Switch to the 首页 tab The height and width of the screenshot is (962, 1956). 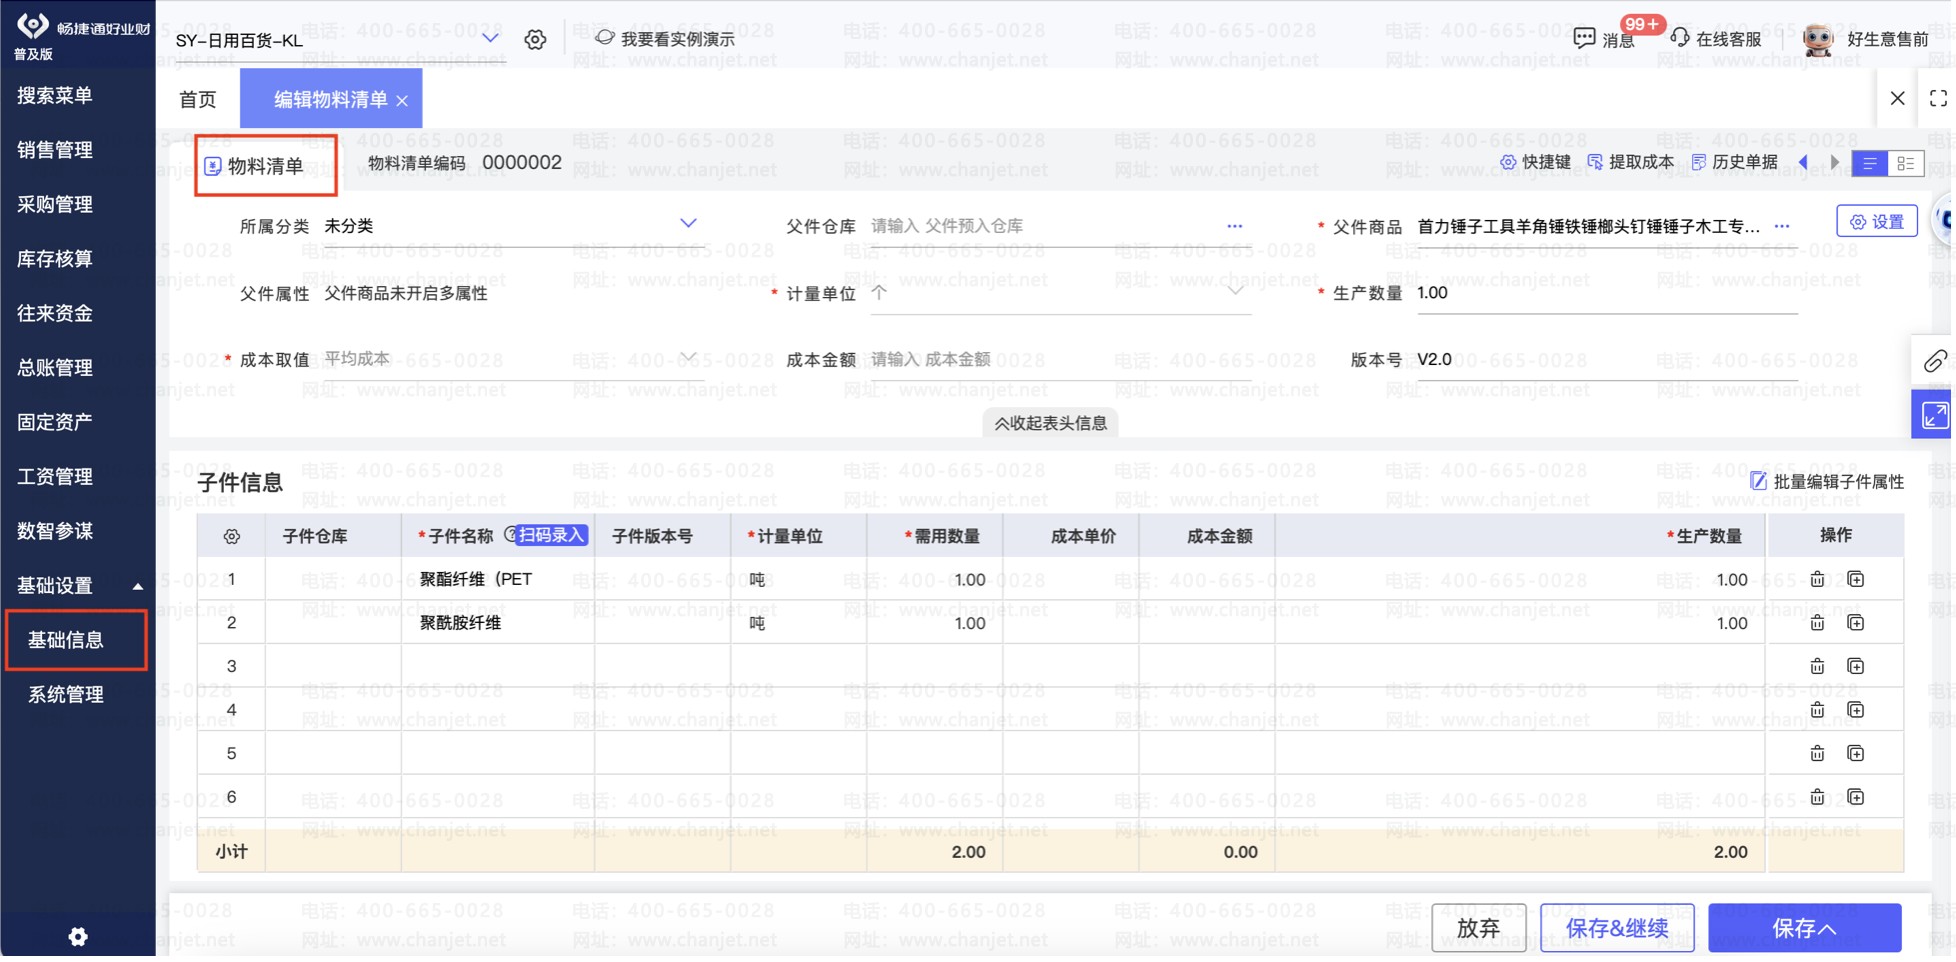coord(198,99)
